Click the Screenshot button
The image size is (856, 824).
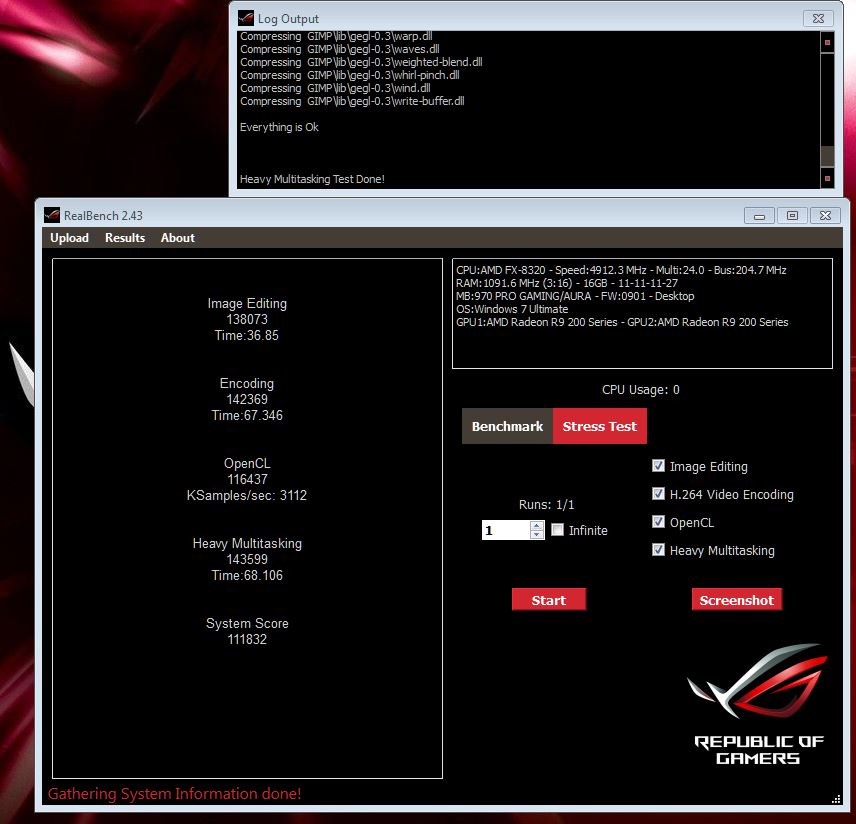736,600
